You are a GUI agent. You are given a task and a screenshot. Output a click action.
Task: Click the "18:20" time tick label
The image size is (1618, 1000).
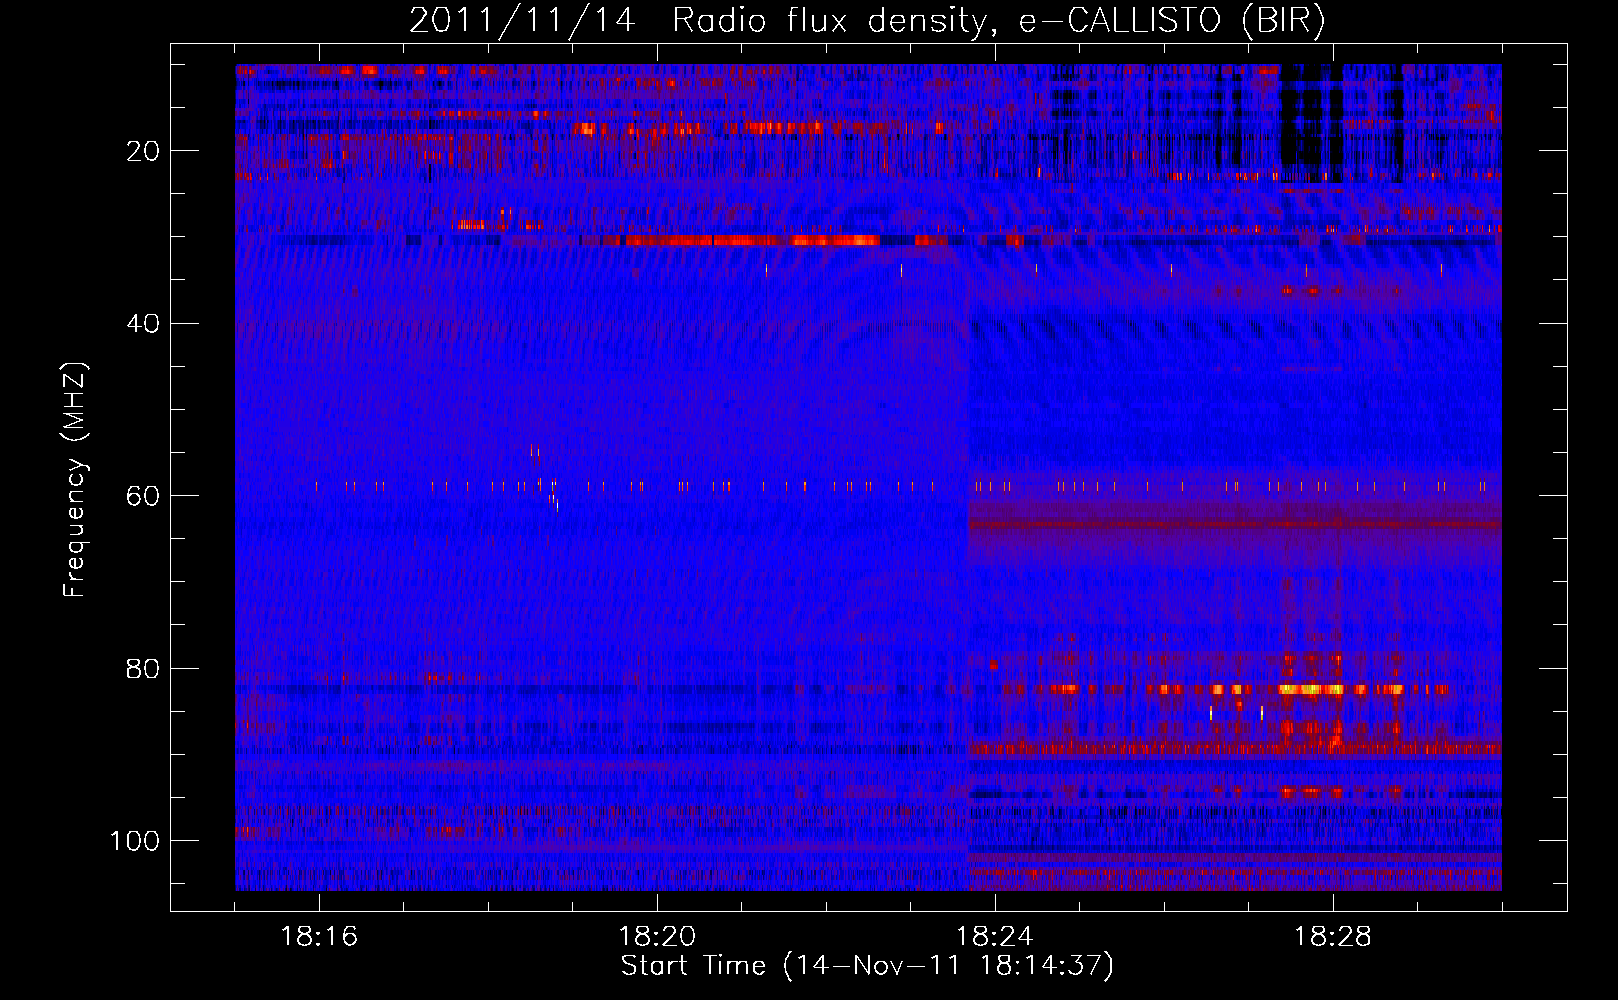pos(657,937)
